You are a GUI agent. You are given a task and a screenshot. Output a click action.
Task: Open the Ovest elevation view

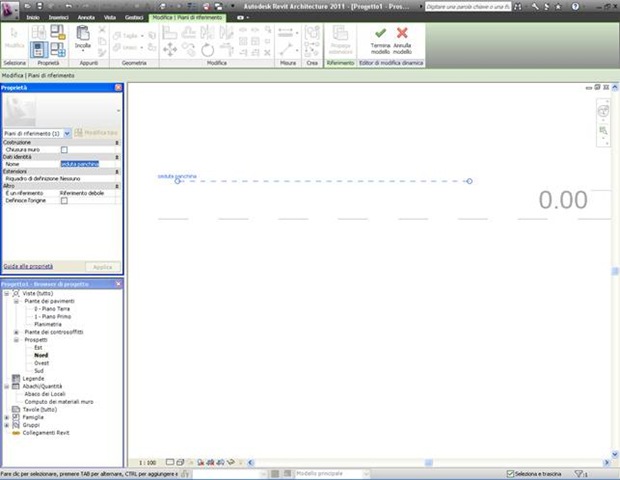41,363
